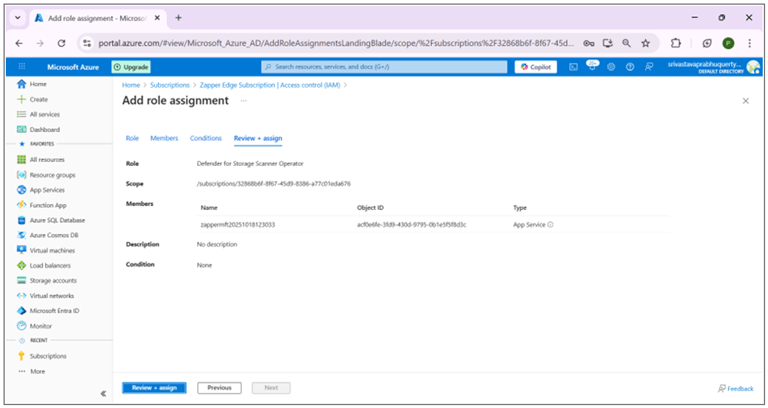Screen dimensions: 768x408
Task: Select member name zappermft20251018123033
Action: (x=238, y=225)
